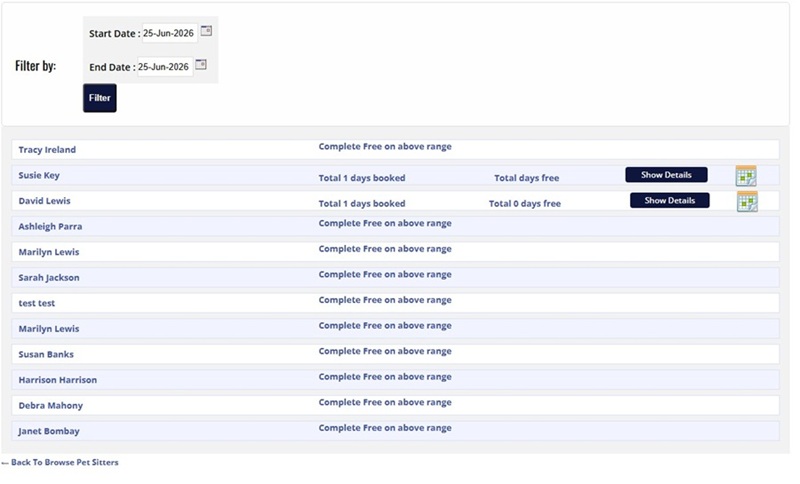Click 'Total 0 days free' text
800x484 pixels.
tap(525, 203)
